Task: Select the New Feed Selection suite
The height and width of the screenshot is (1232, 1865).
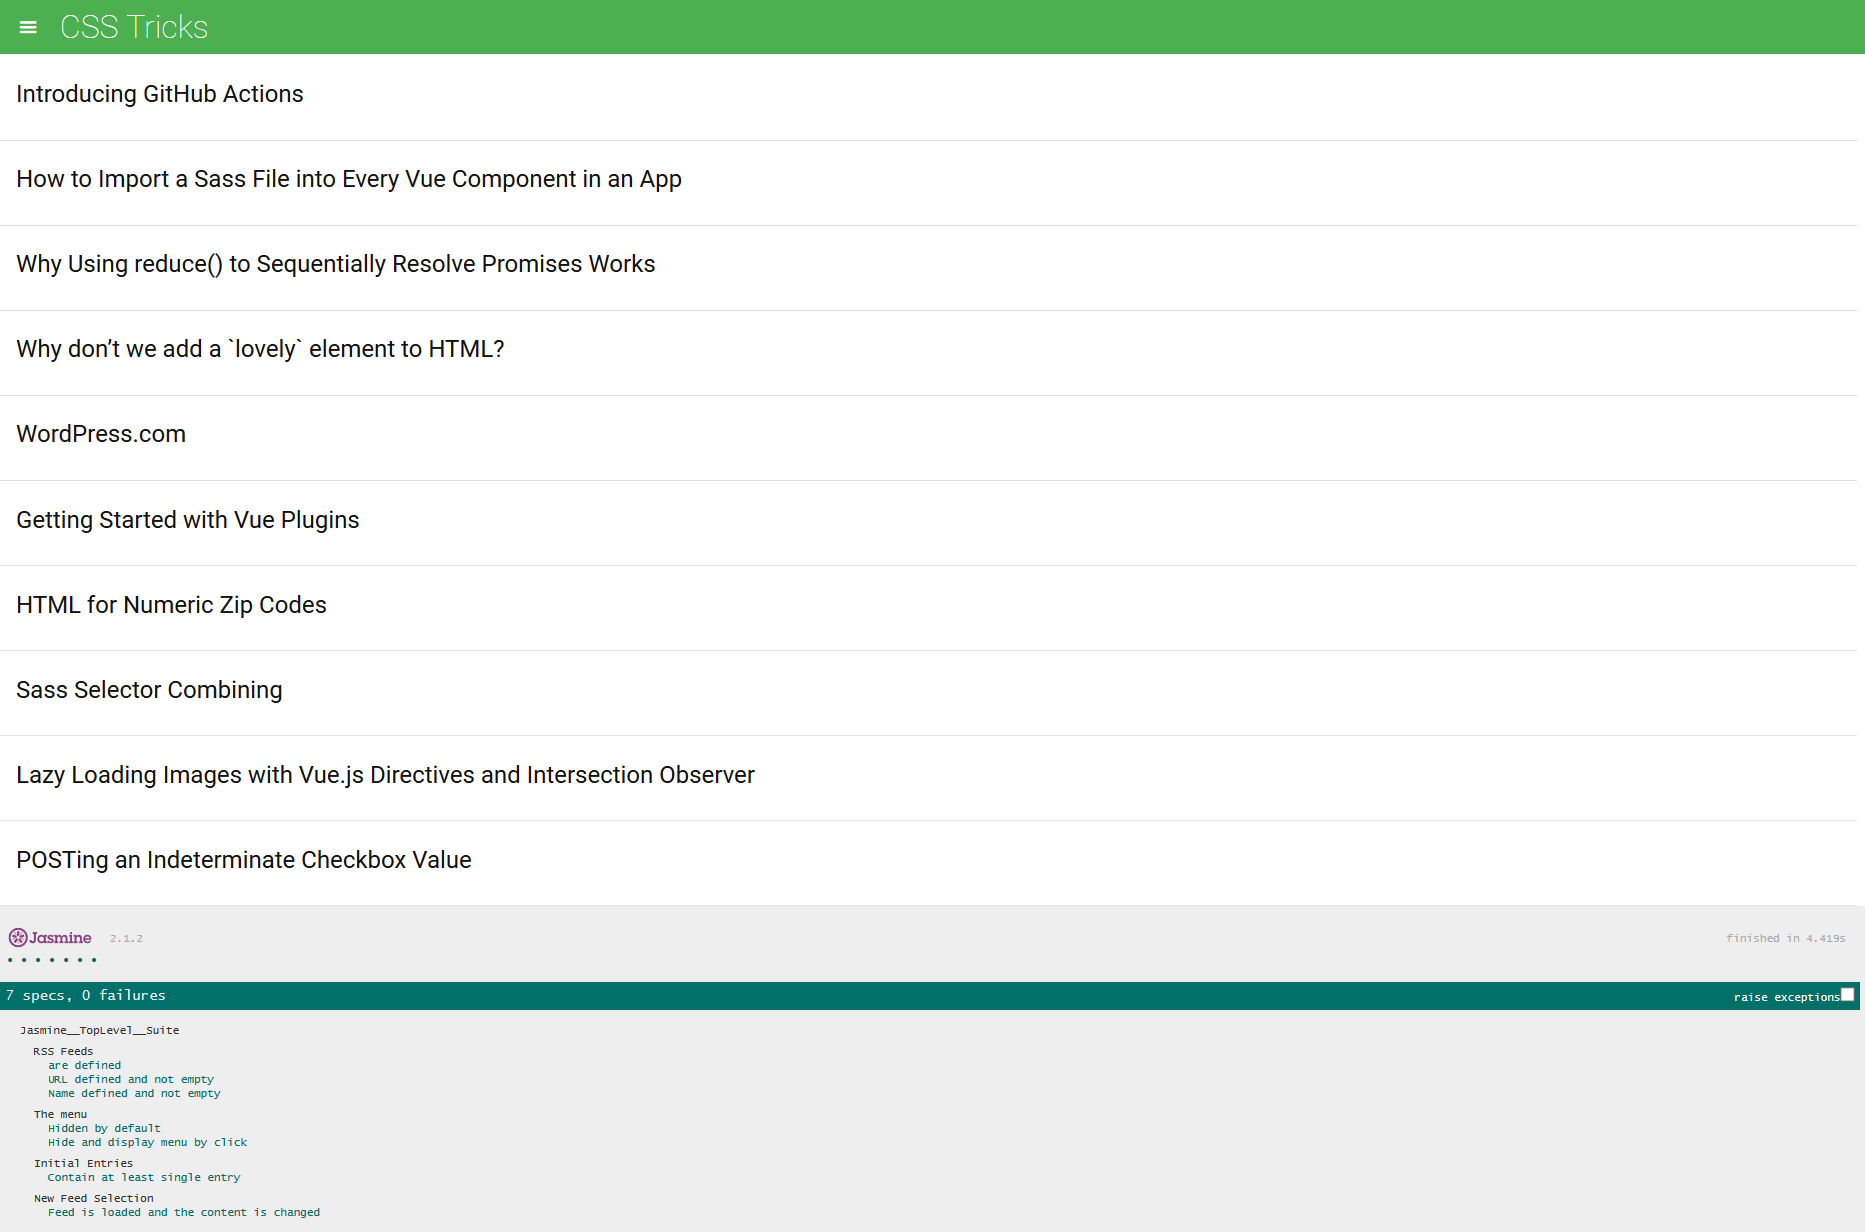Action: click(94, 1198)
